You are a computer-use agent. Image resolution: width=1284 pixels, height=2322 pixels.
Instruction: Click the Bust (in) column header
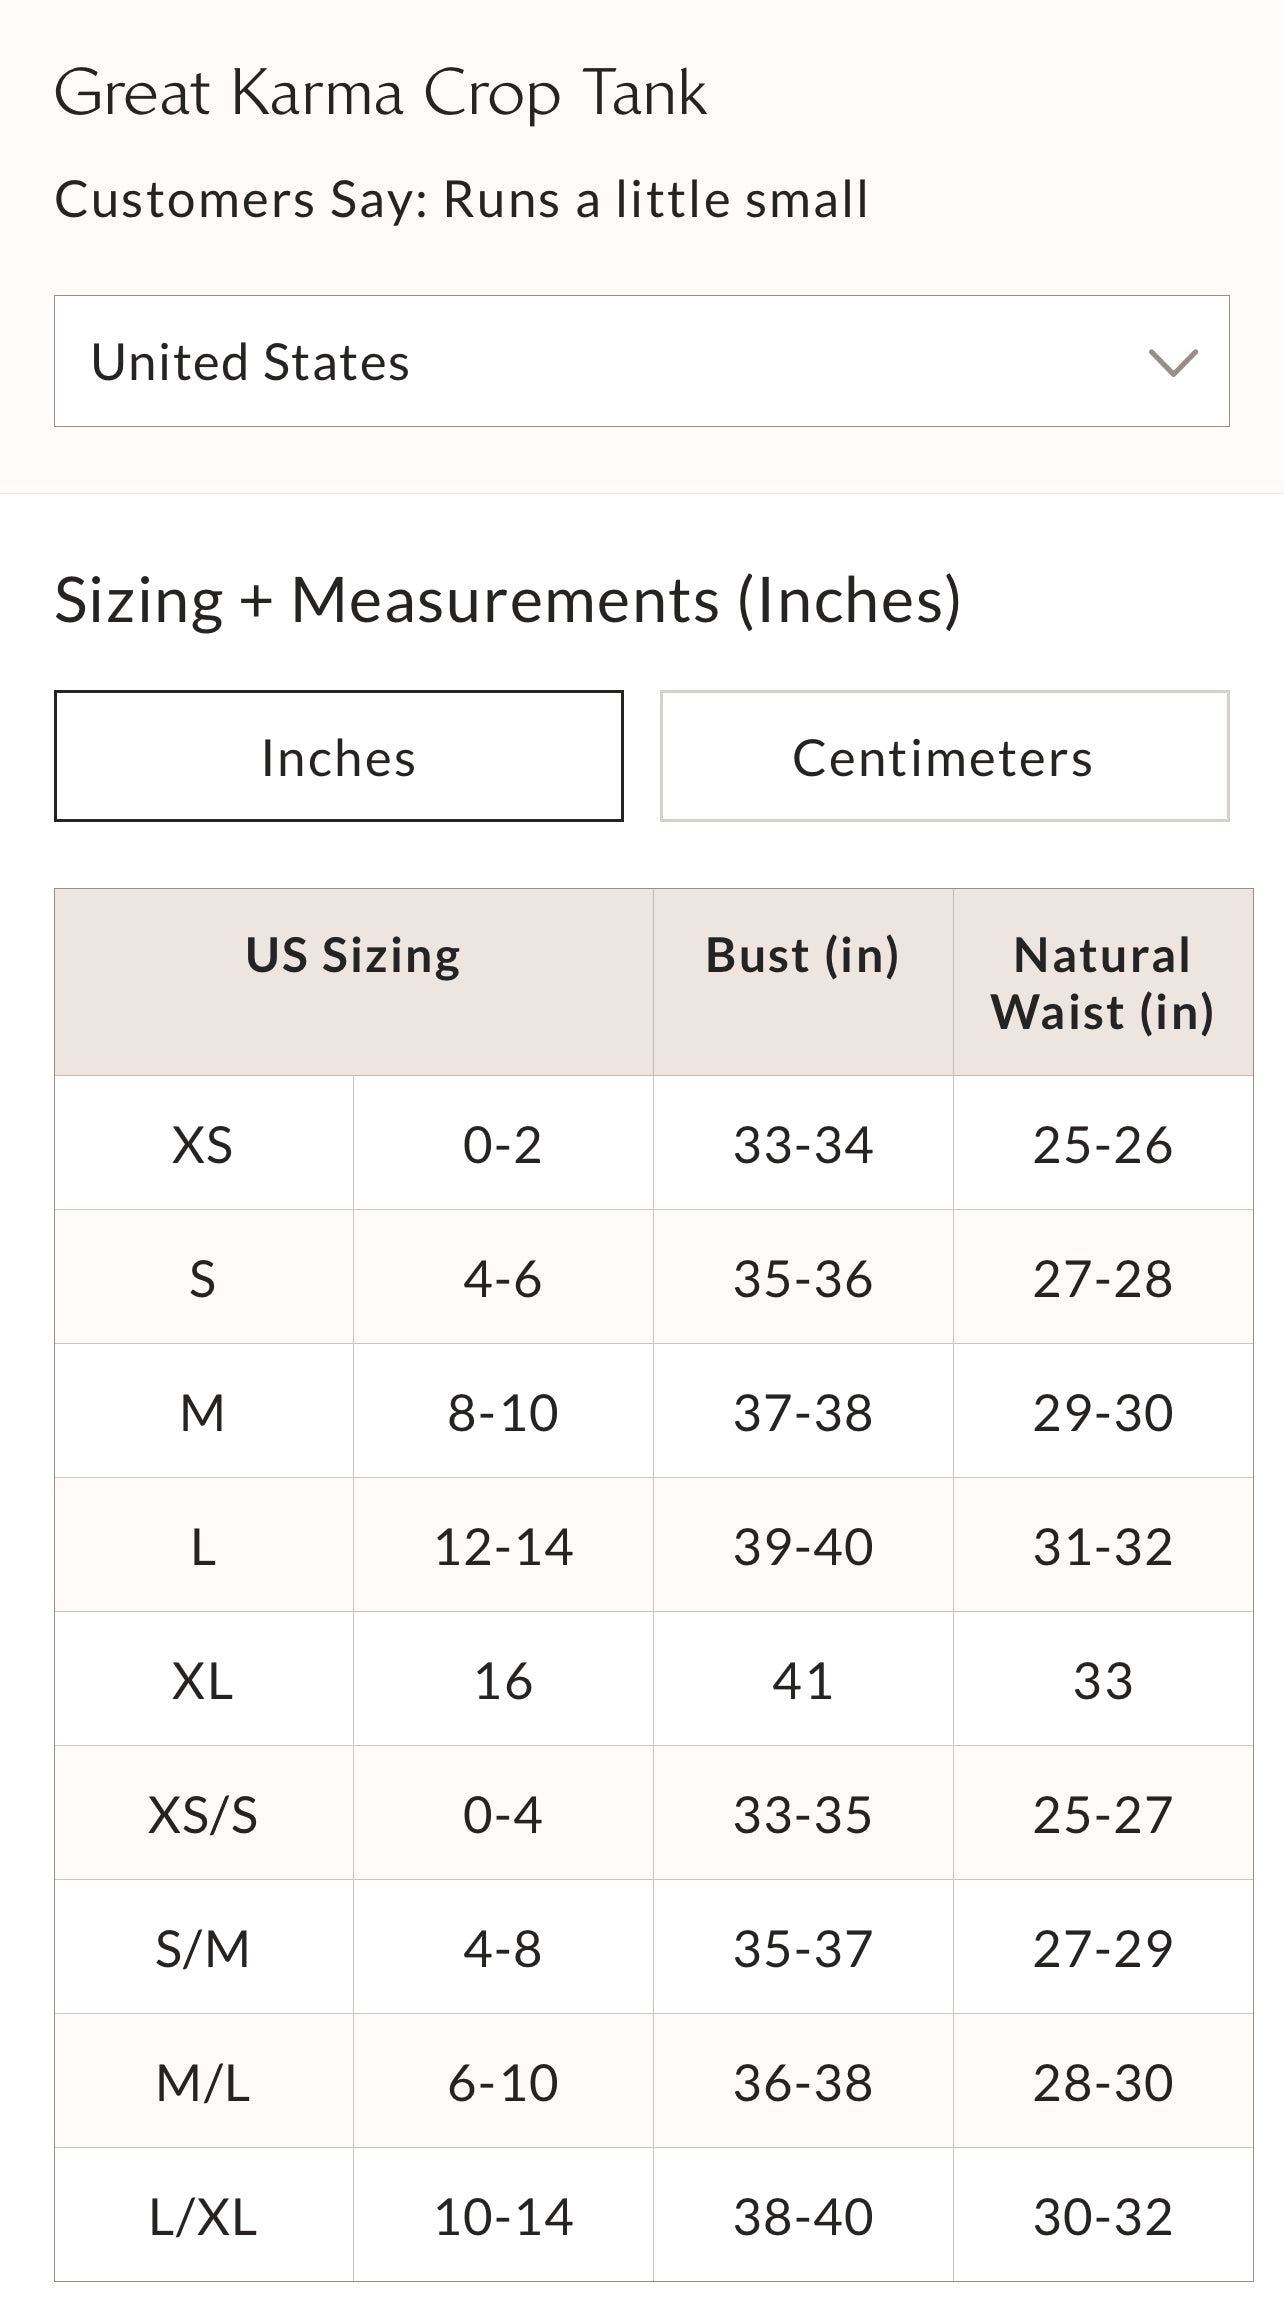click(802, 955)
